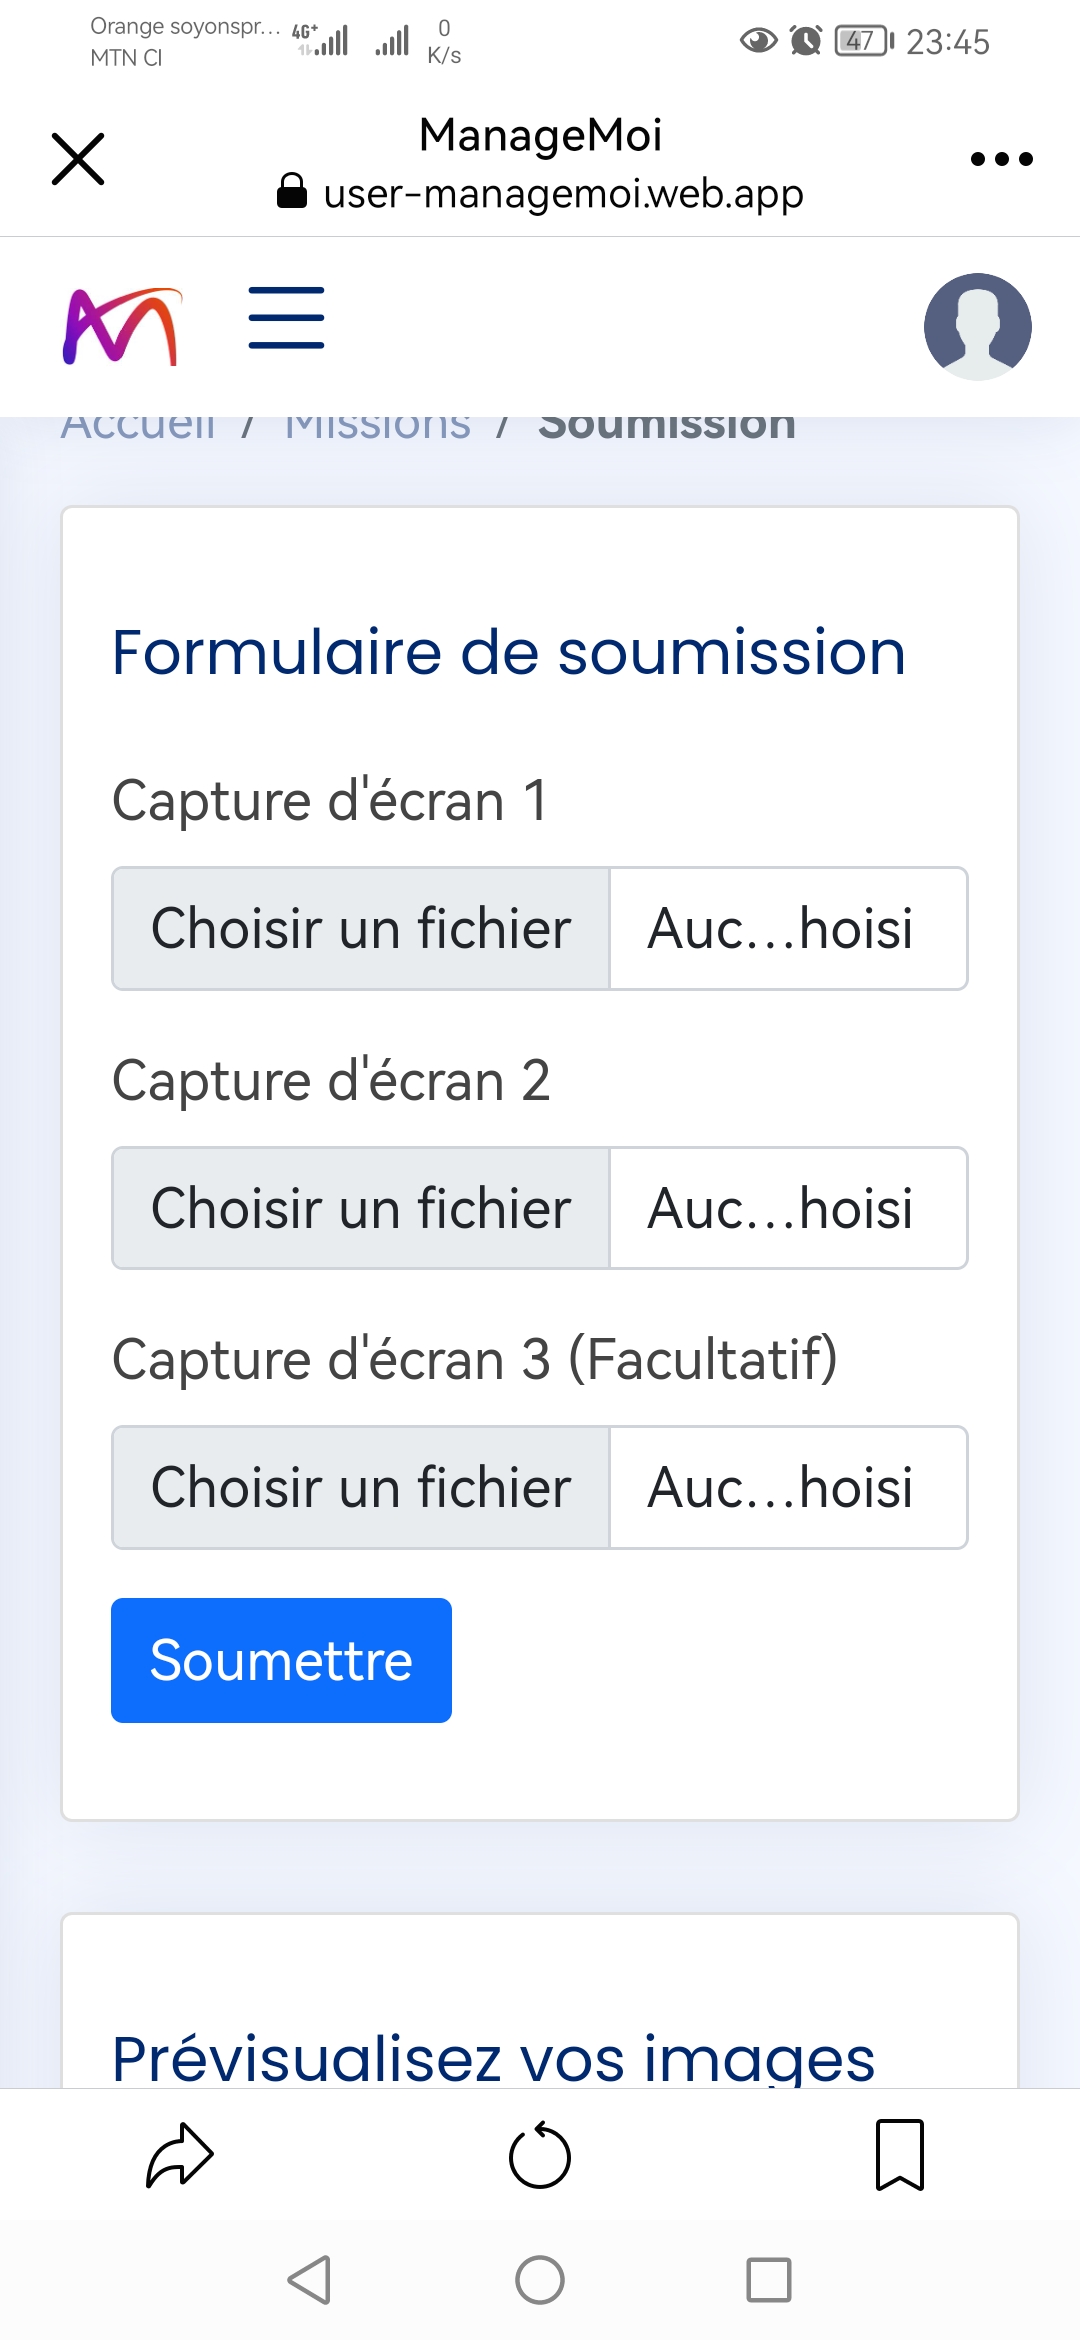This screenshot has width=1080, height=2340.
Task: Click the Soumettre button
Action: coord(281,1660)
